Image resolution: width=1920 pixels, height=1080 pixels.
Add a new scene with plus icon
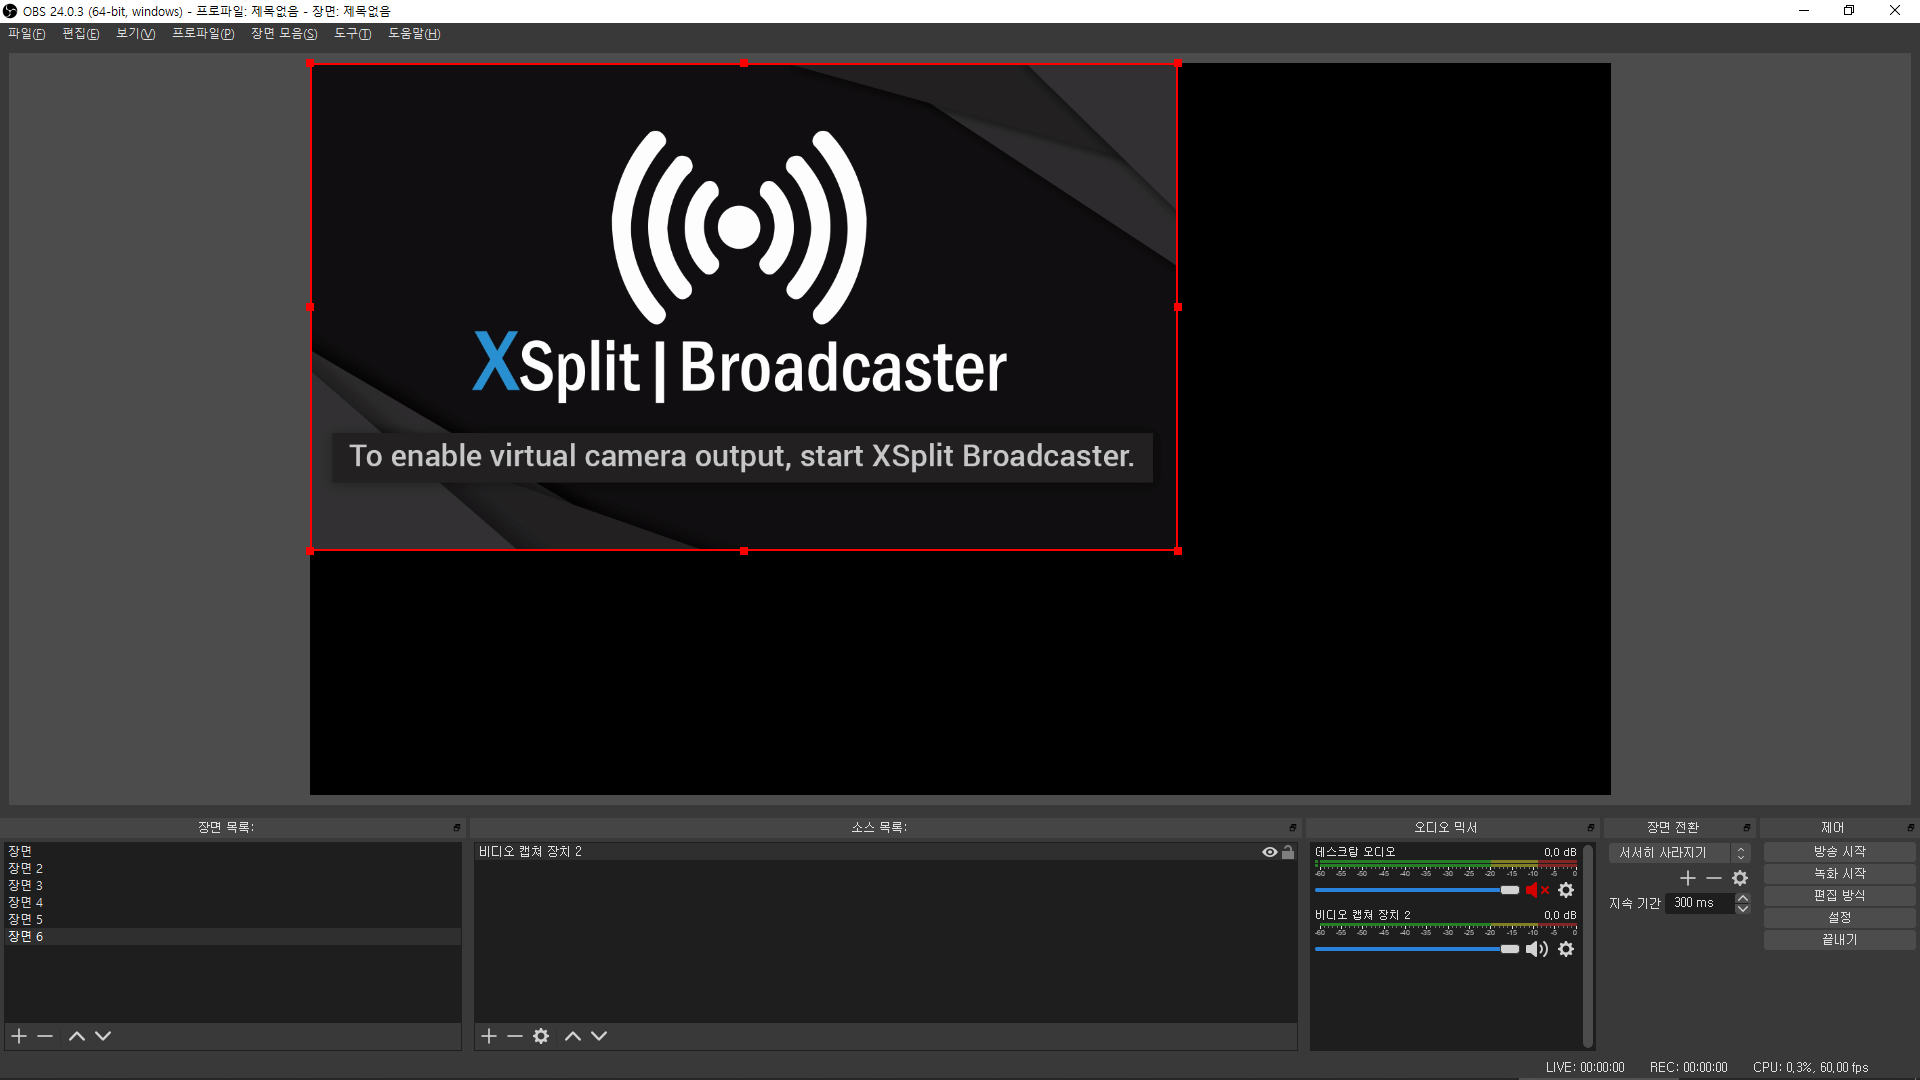click(x=19, y=1036)
